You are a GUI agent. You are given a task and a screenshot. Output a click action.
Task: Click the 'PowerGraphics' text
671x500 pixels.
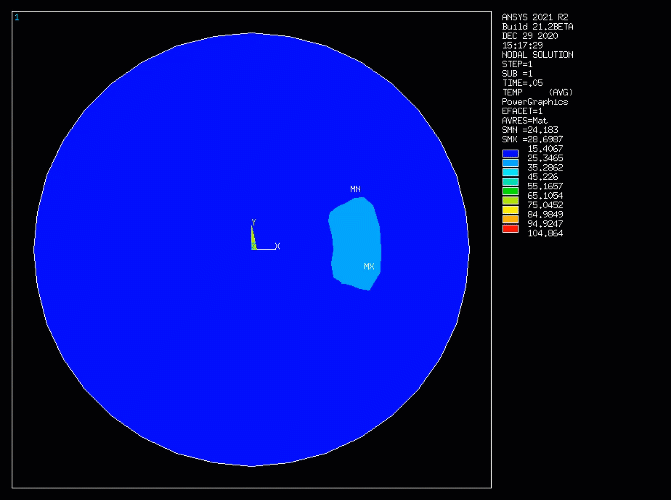click(x=535, y=102)
